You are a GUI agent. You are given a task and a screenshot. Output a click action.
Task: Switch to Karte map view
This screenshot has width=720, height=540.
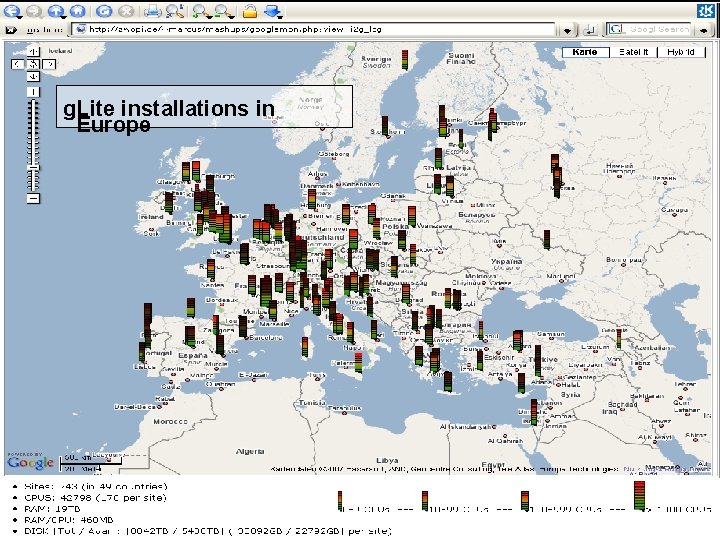pyautogui.click(x=586, y=51)
